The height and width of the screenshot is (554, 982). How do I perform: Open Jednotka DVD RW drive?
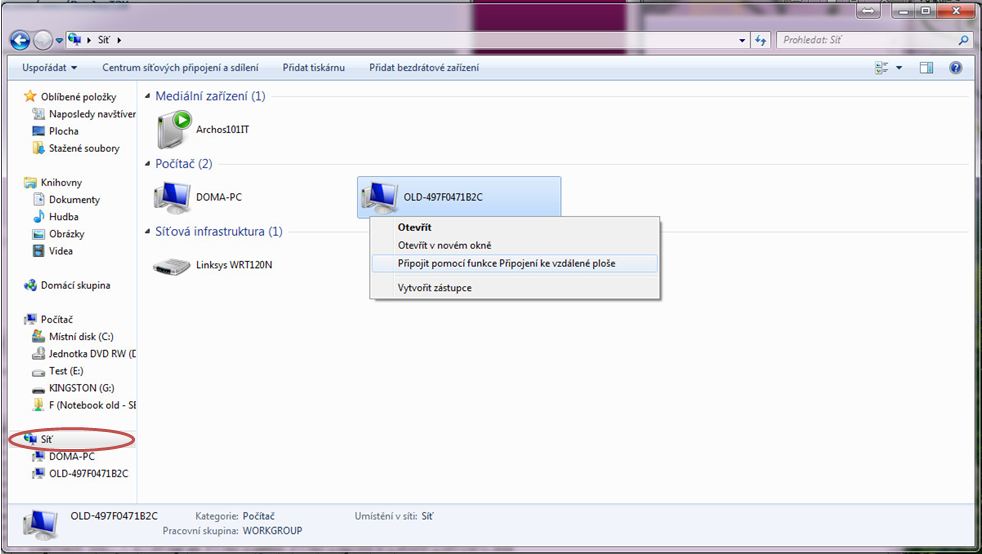(84, 354)
